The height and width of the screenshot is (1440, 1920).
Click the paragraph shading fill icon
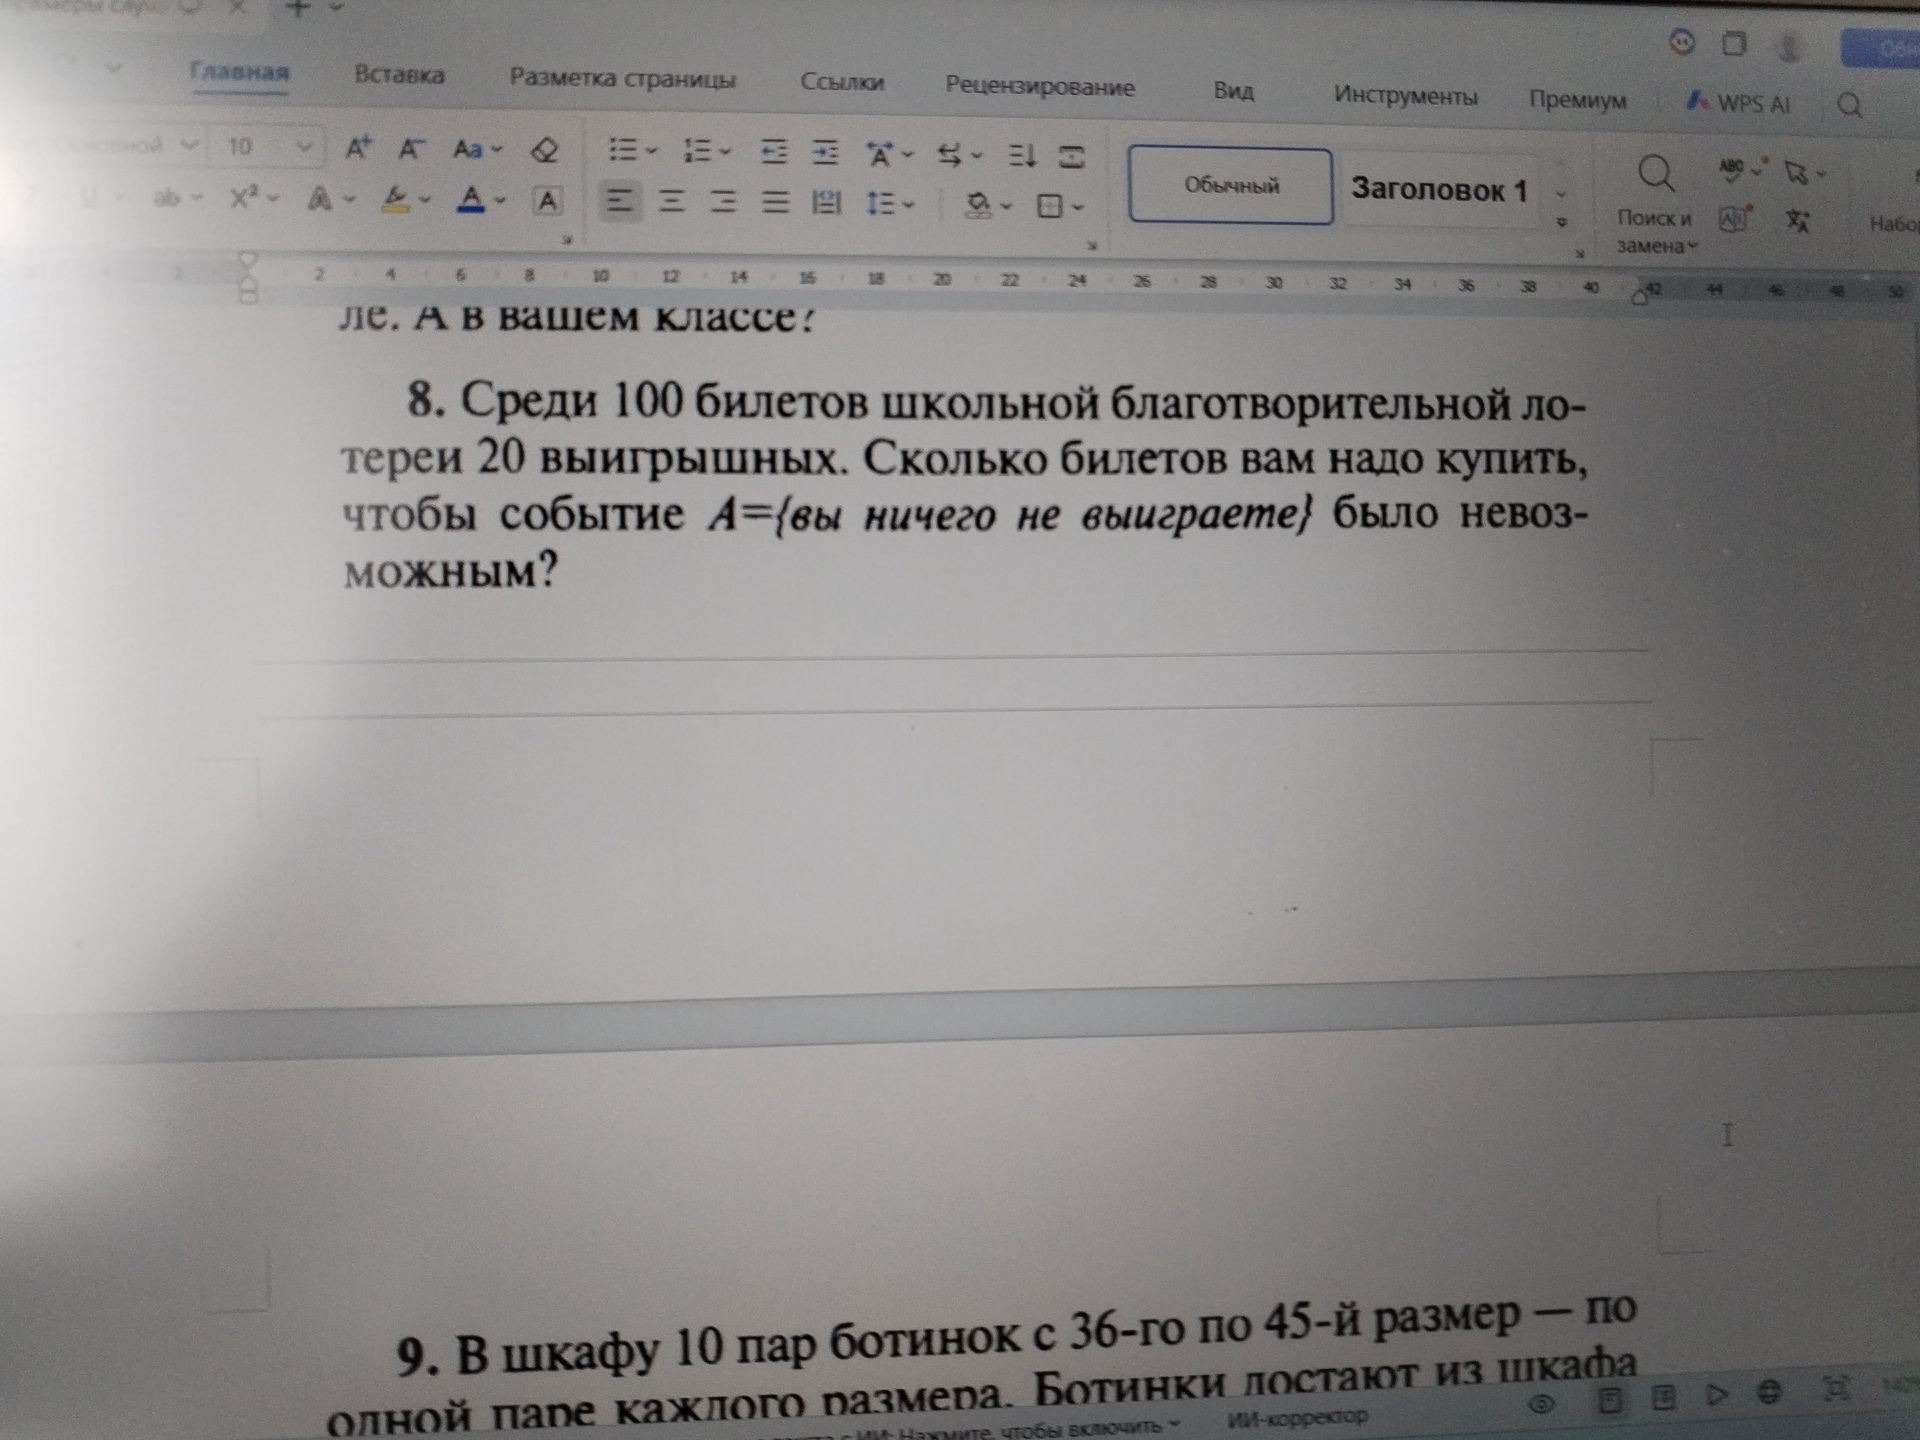tap(978, 206)
